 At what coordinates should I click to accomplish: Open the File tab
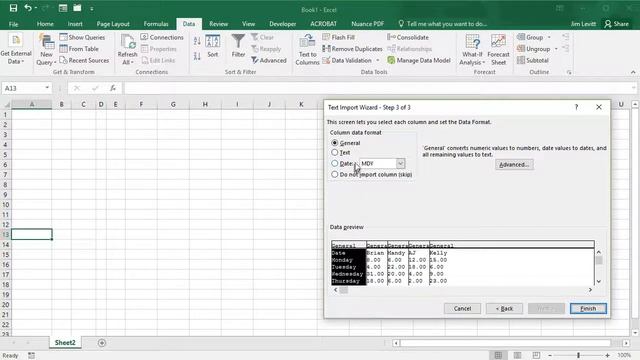coord(13,24)
